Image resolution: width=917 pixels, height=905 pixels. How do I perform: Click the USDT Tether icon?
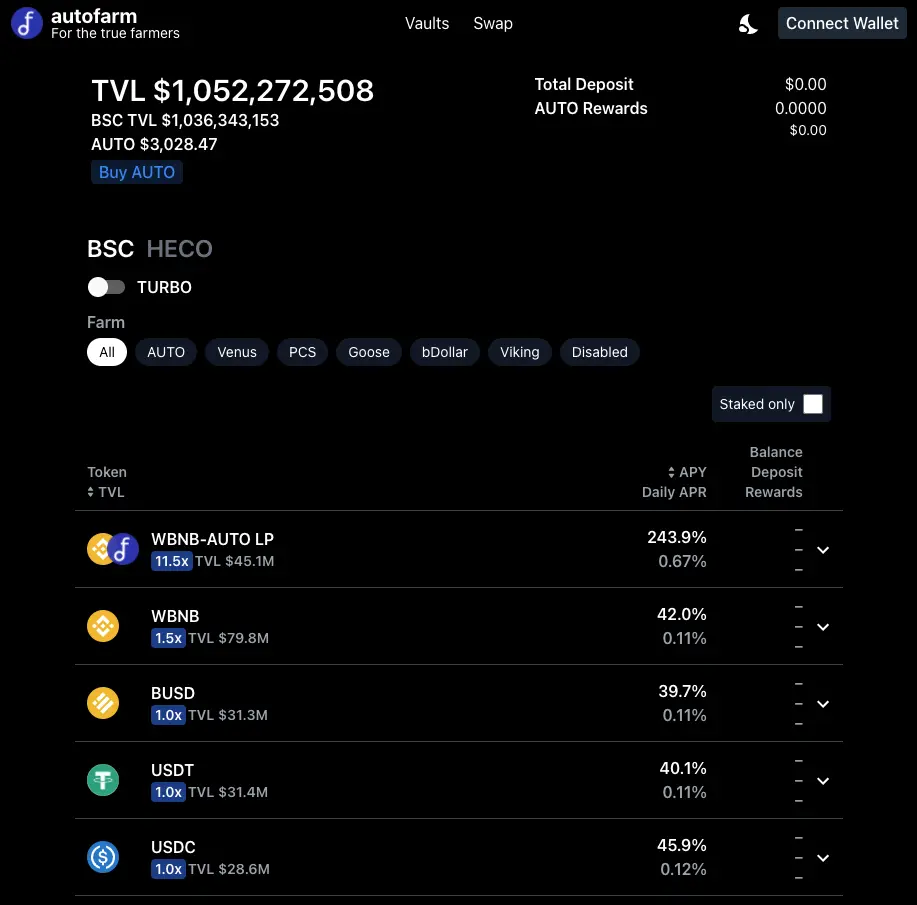click(103, 780)
